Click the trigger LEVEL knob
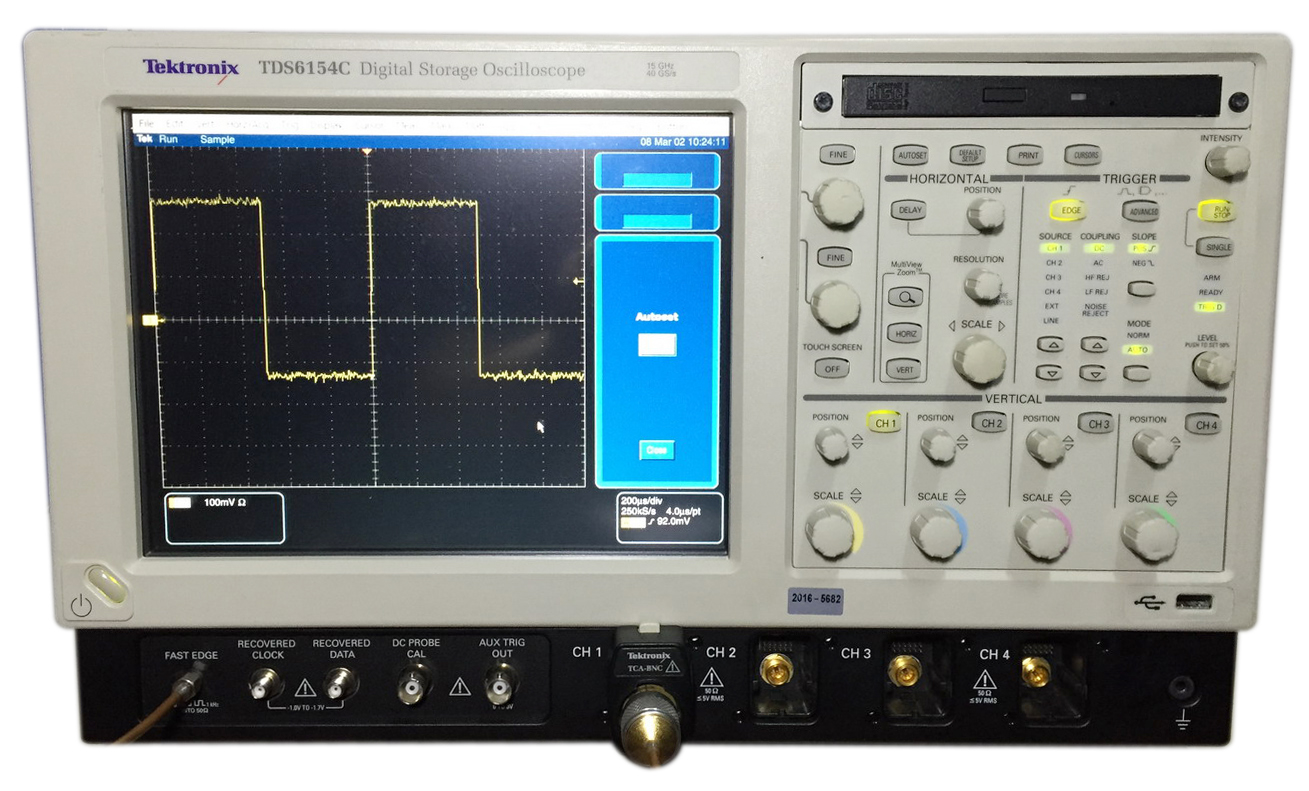1309x791 pixels. point(1212,369)
